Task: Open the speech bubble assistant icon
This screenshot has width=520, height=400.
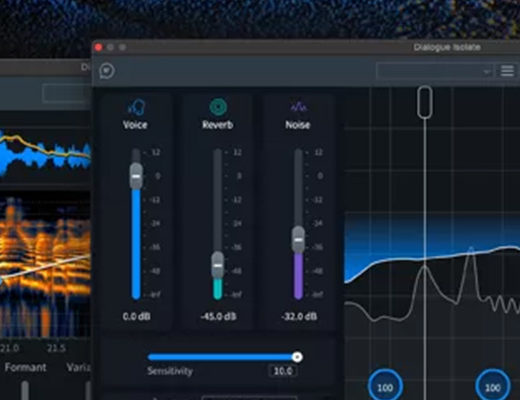Action: point(107,71)
